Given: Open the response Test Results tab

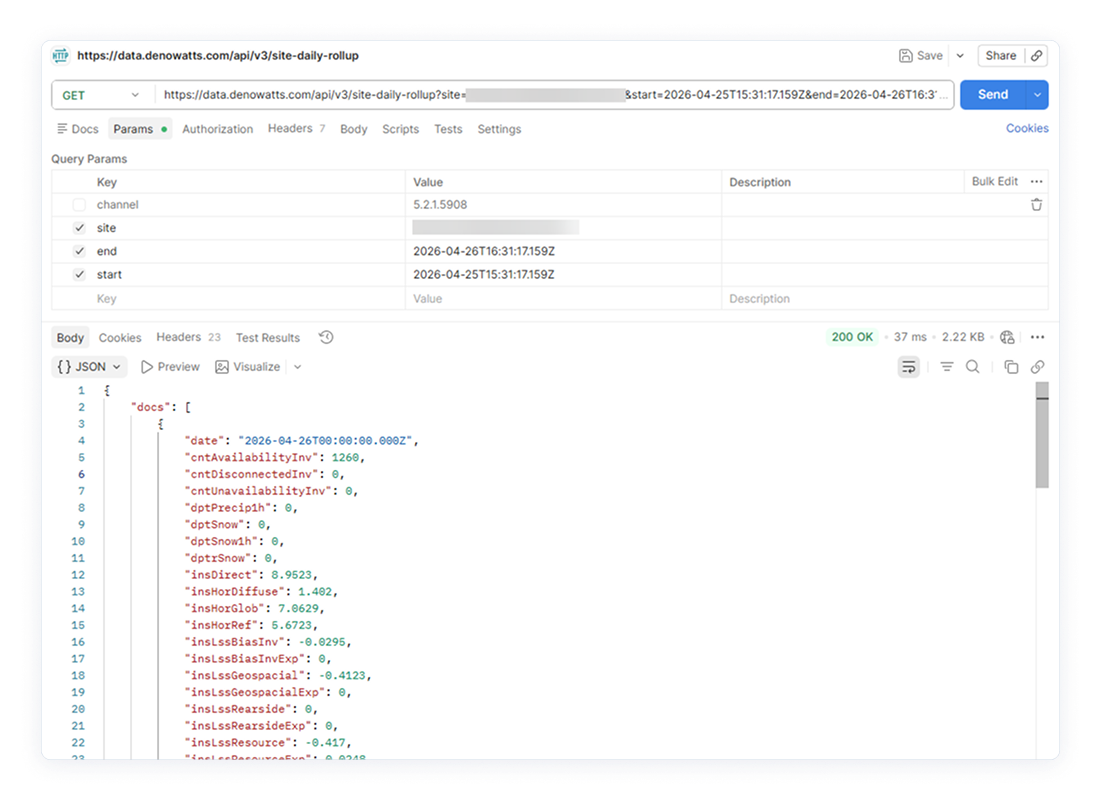Looking at the screenshot, I should (x=267, y=338).
